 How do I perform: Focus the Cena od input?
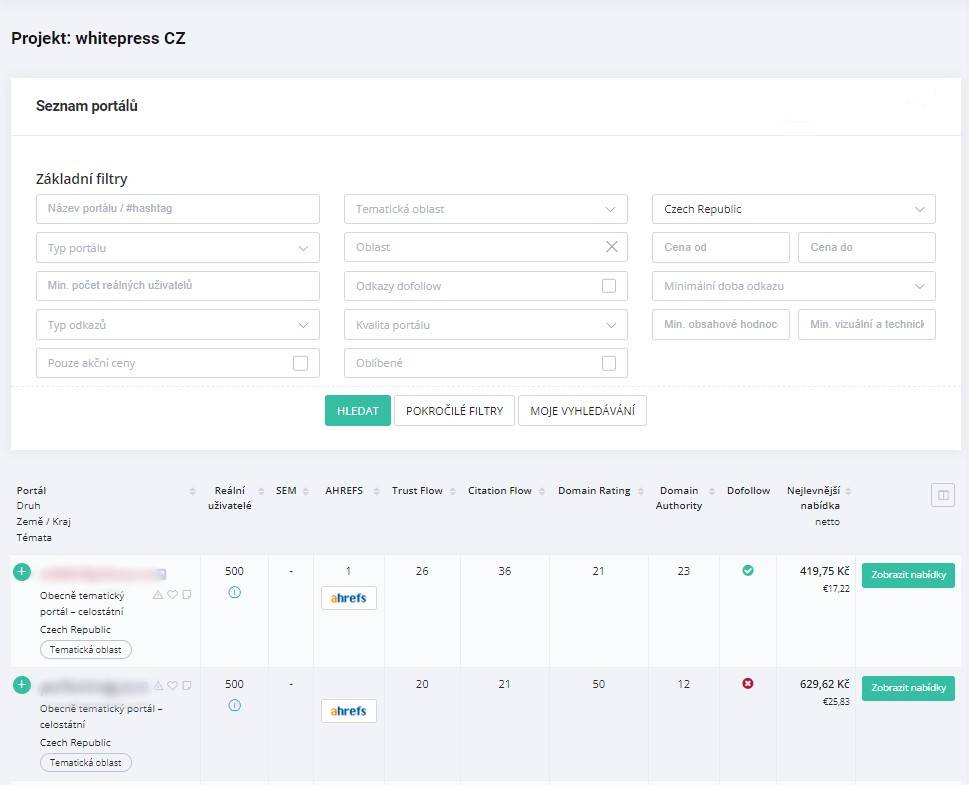tap(721, 247)
